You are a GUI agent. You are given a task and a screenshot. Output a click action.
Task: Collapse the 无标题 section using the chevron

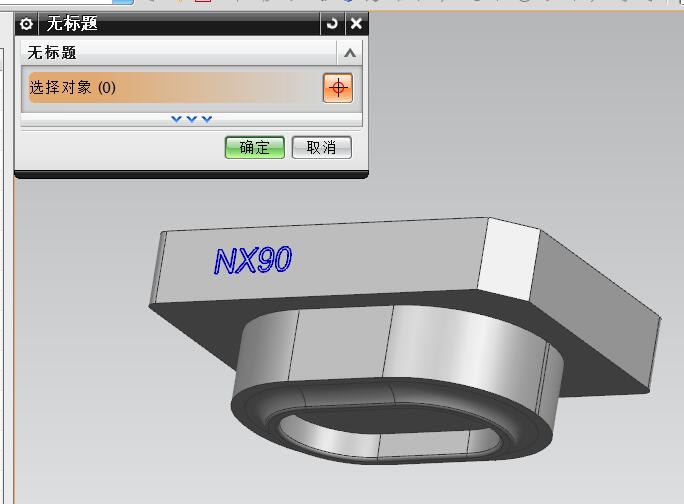[x=349, y=53]
